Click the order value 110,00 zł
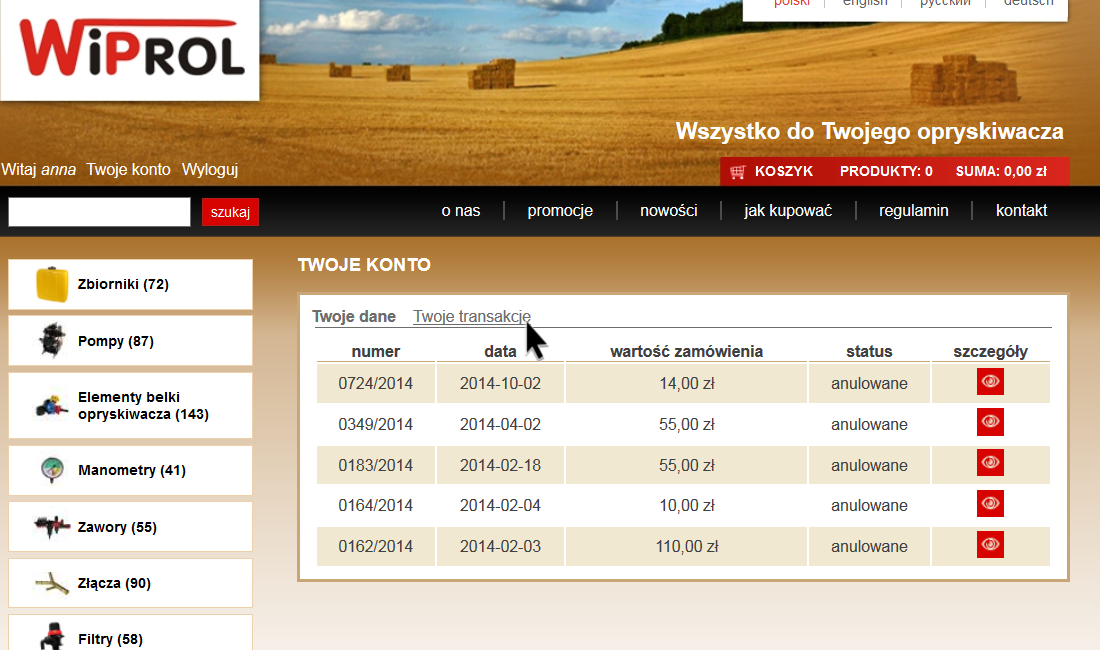 pyautogui.click(x=687, y=546)
